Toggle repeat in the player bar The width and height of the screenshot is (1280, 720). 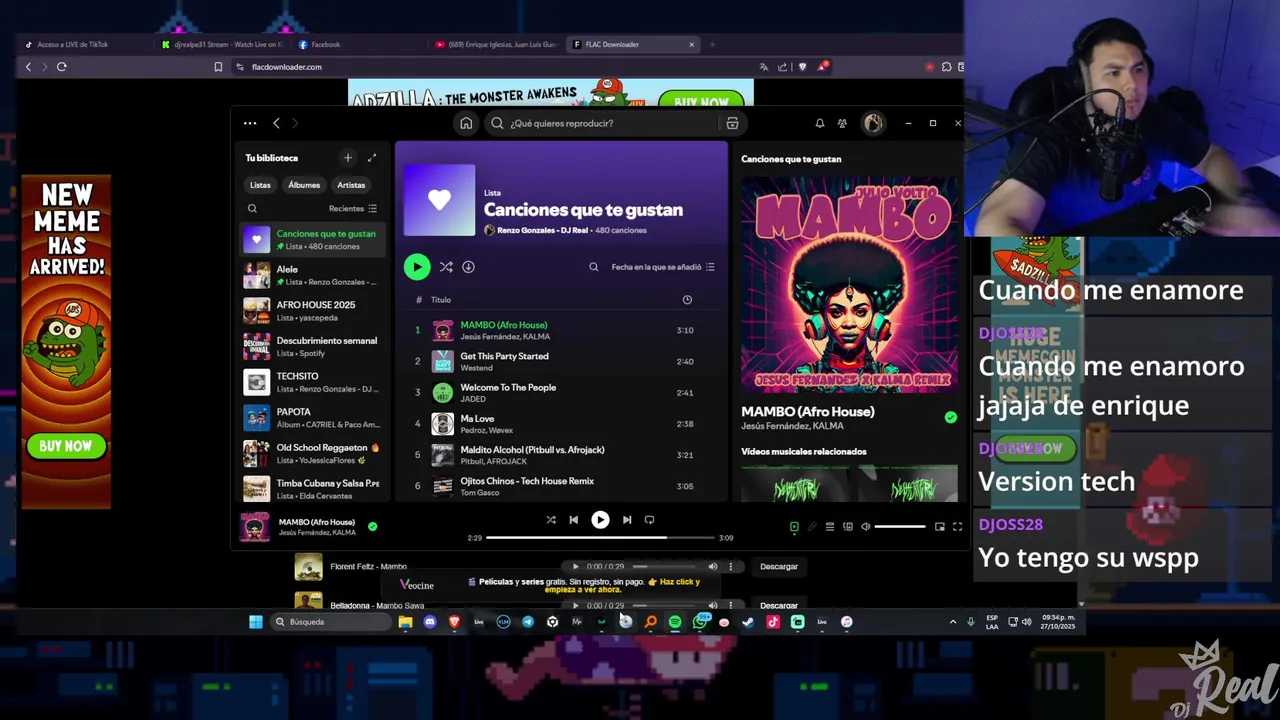(x=650, y=520)
